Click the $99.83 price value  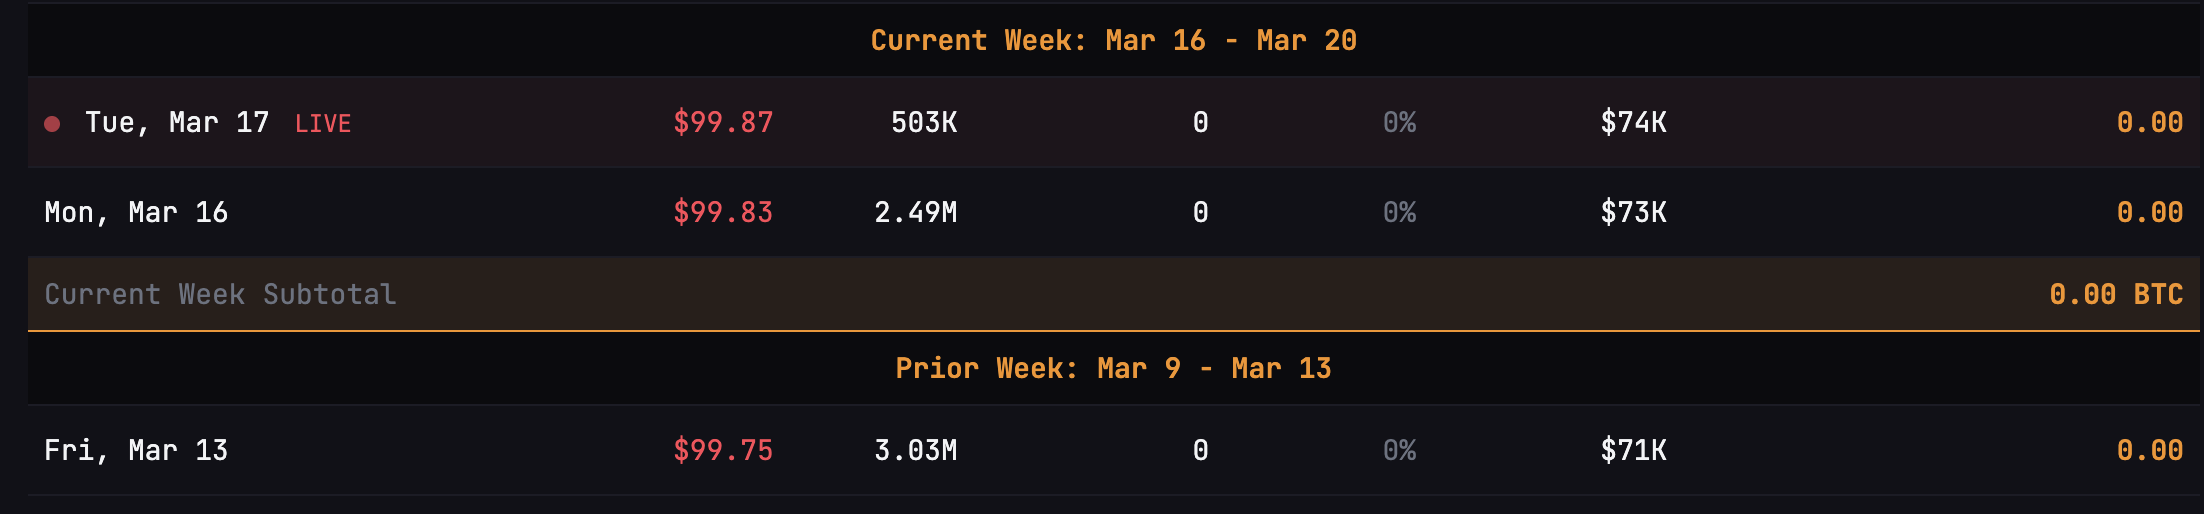(723, 212)
